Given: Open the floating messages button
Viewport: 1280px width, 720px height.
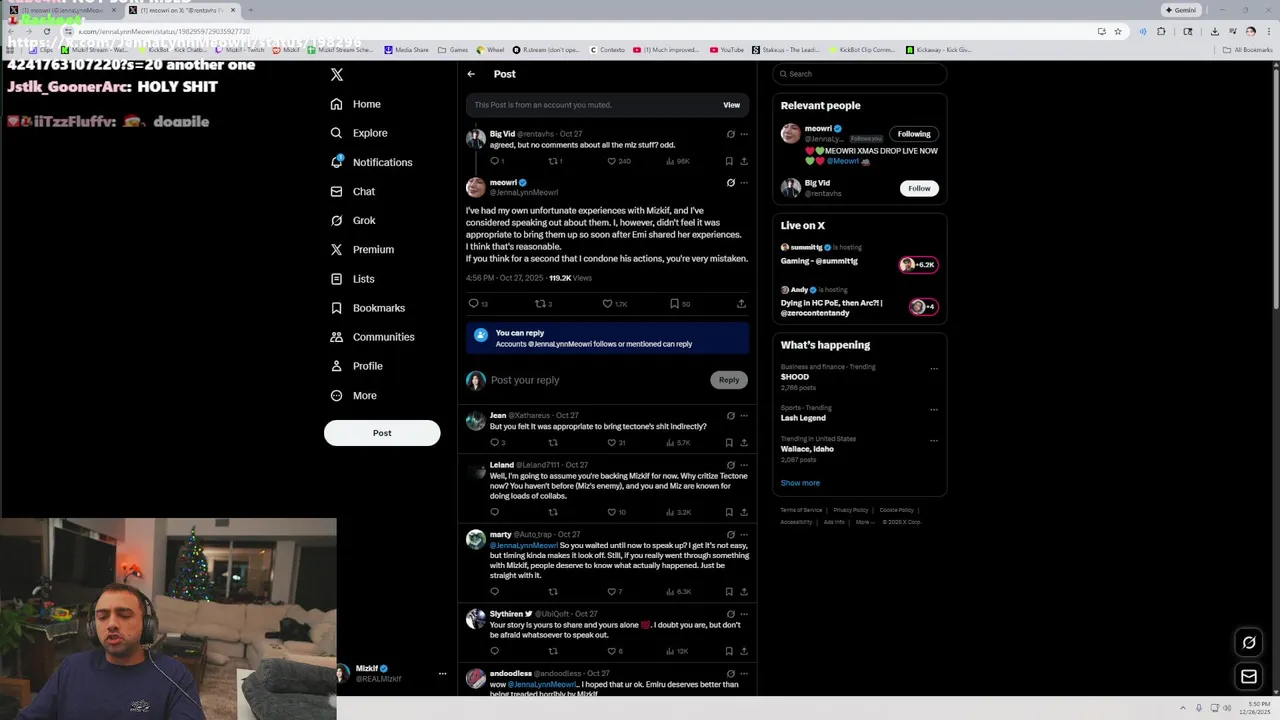Looking at the screenshot, I should coord(1249,677).
